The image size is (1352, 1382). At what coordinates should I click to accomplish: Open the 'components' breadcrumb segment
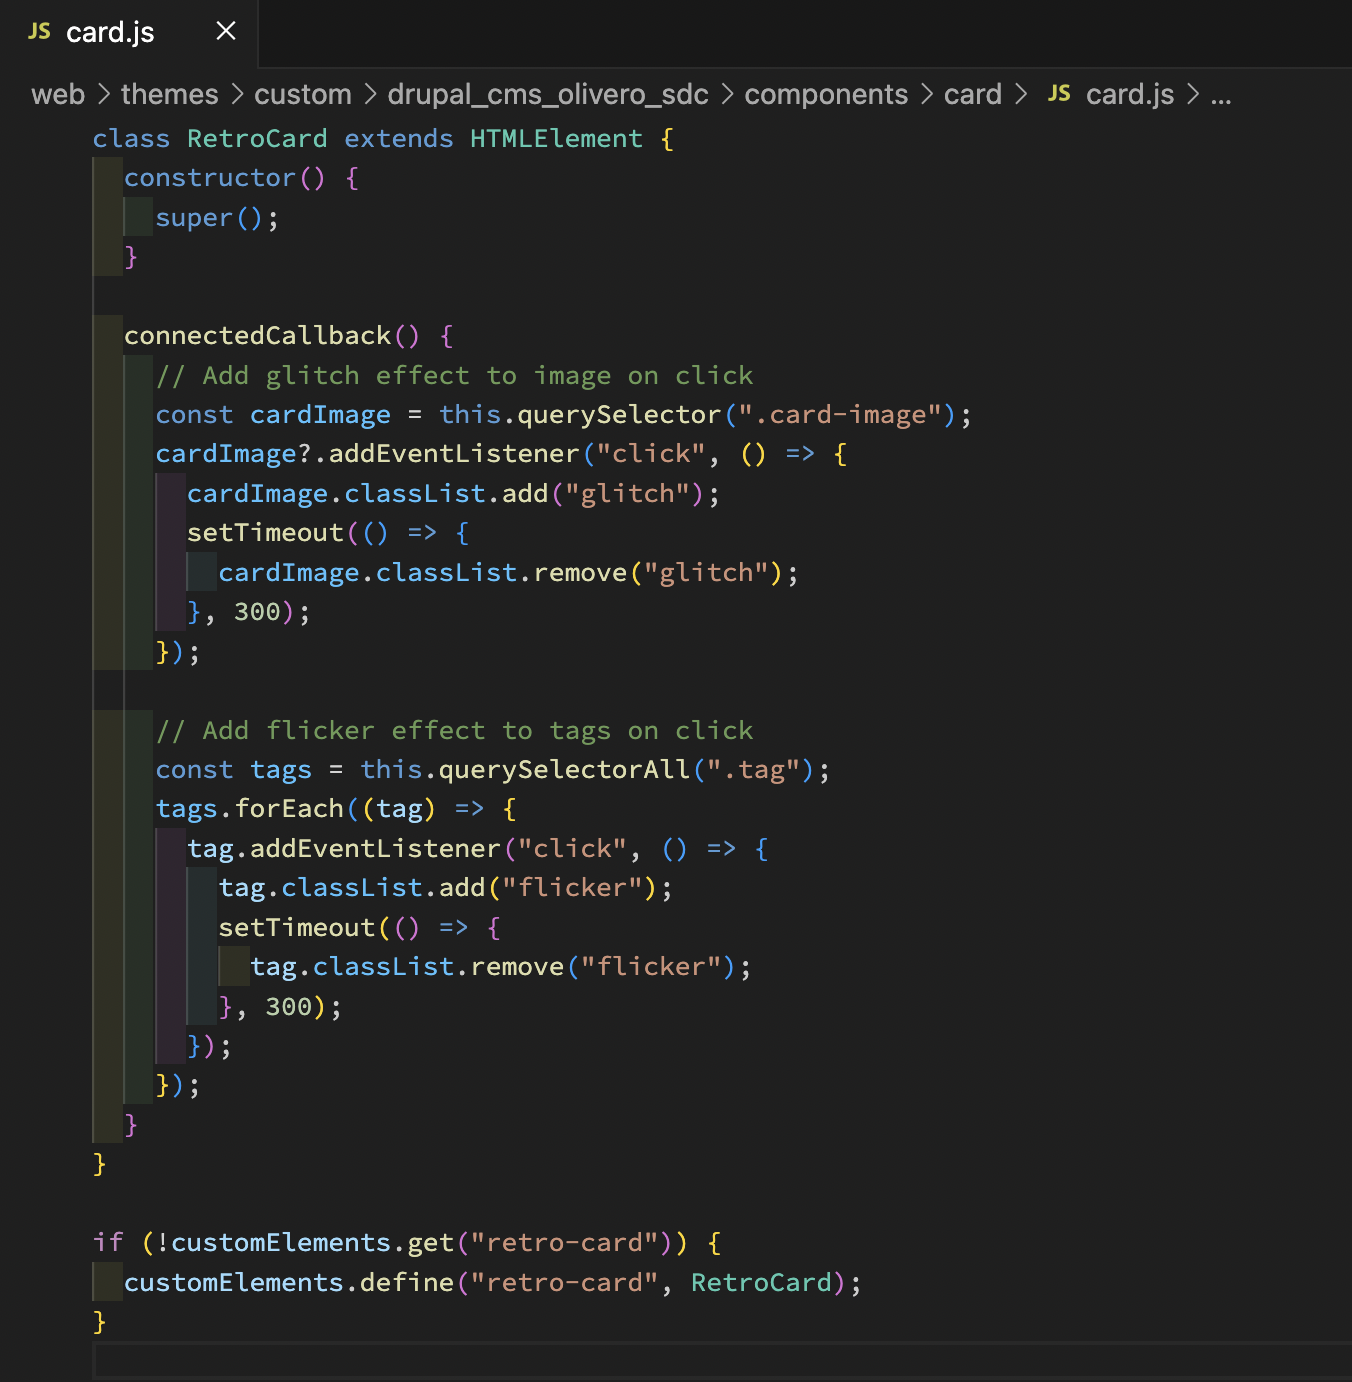pyautogui.click(x=826, y=95)
